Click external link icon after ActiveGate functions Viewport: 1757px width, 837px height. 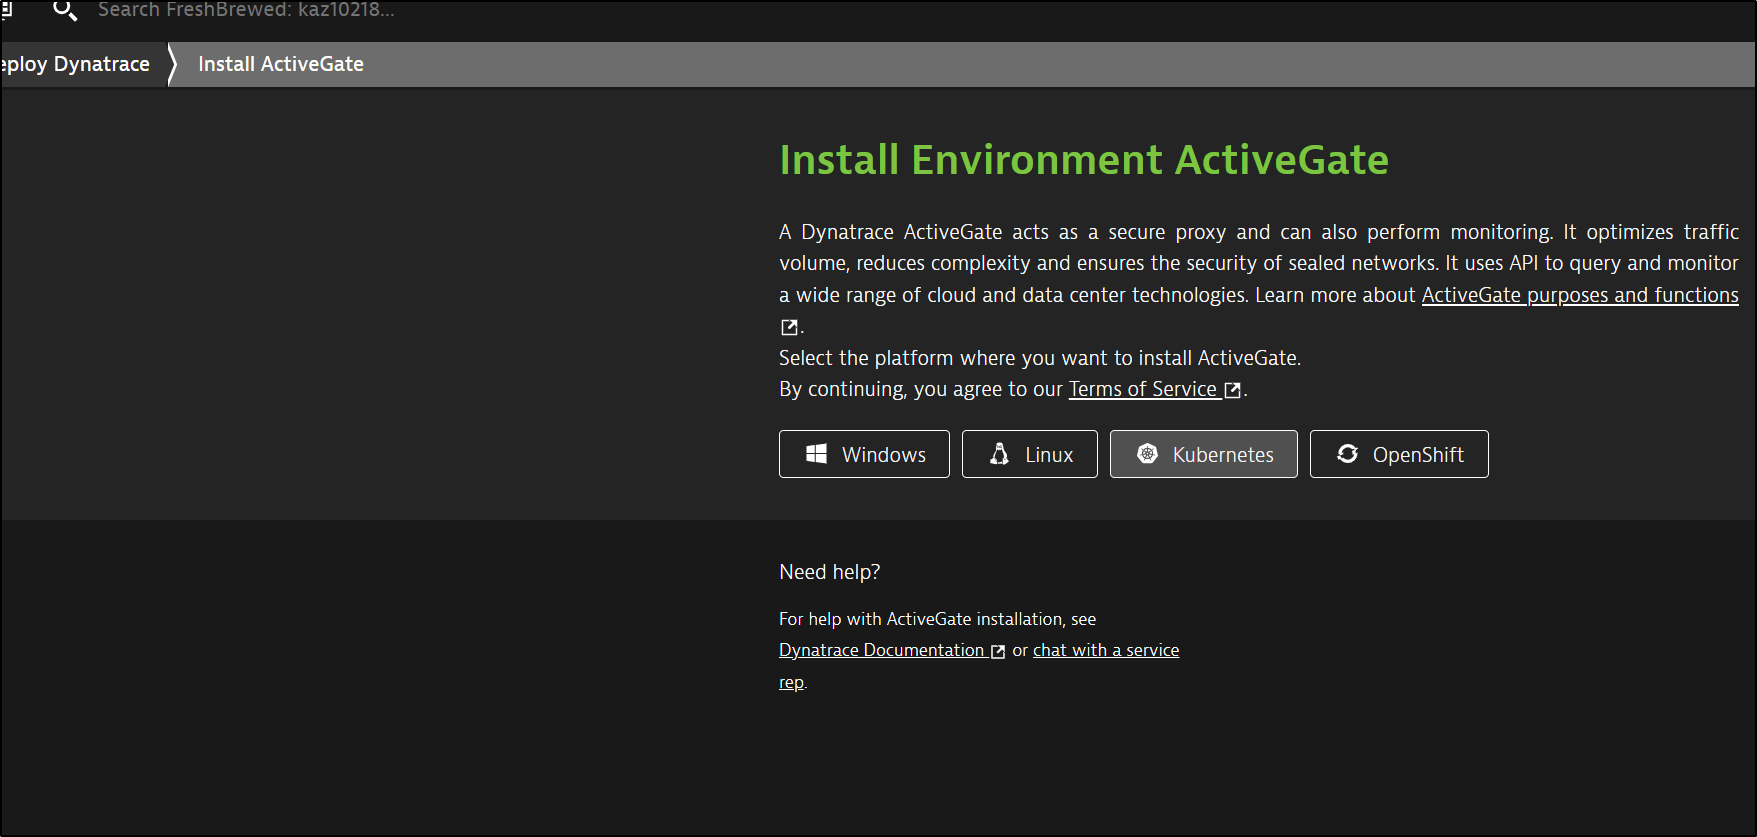click(x=789, y=327)
